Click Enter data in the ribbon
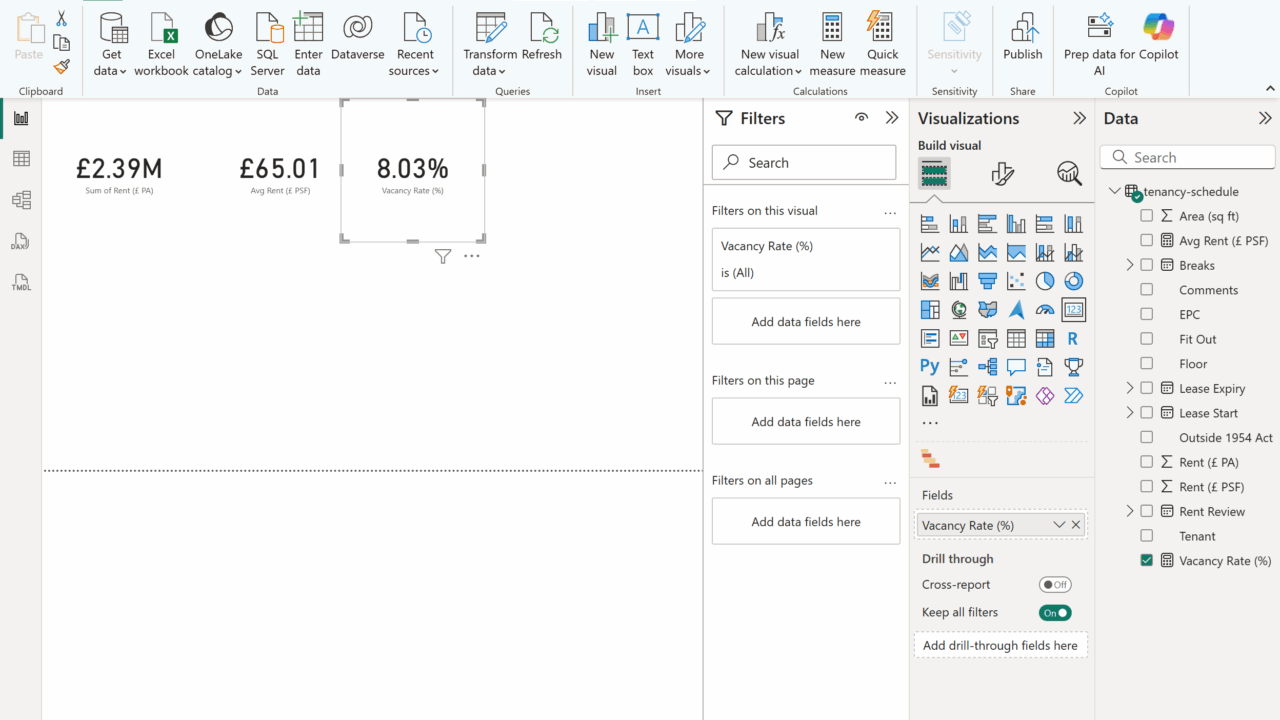 pos(309,45)
